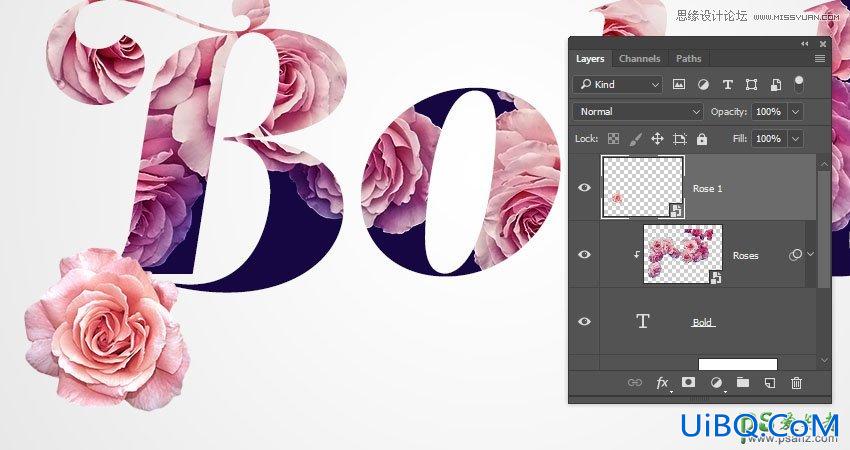The height and width of the screenshot is (450, 850).
Task: Create a new layer
Action: pos(769,383)
